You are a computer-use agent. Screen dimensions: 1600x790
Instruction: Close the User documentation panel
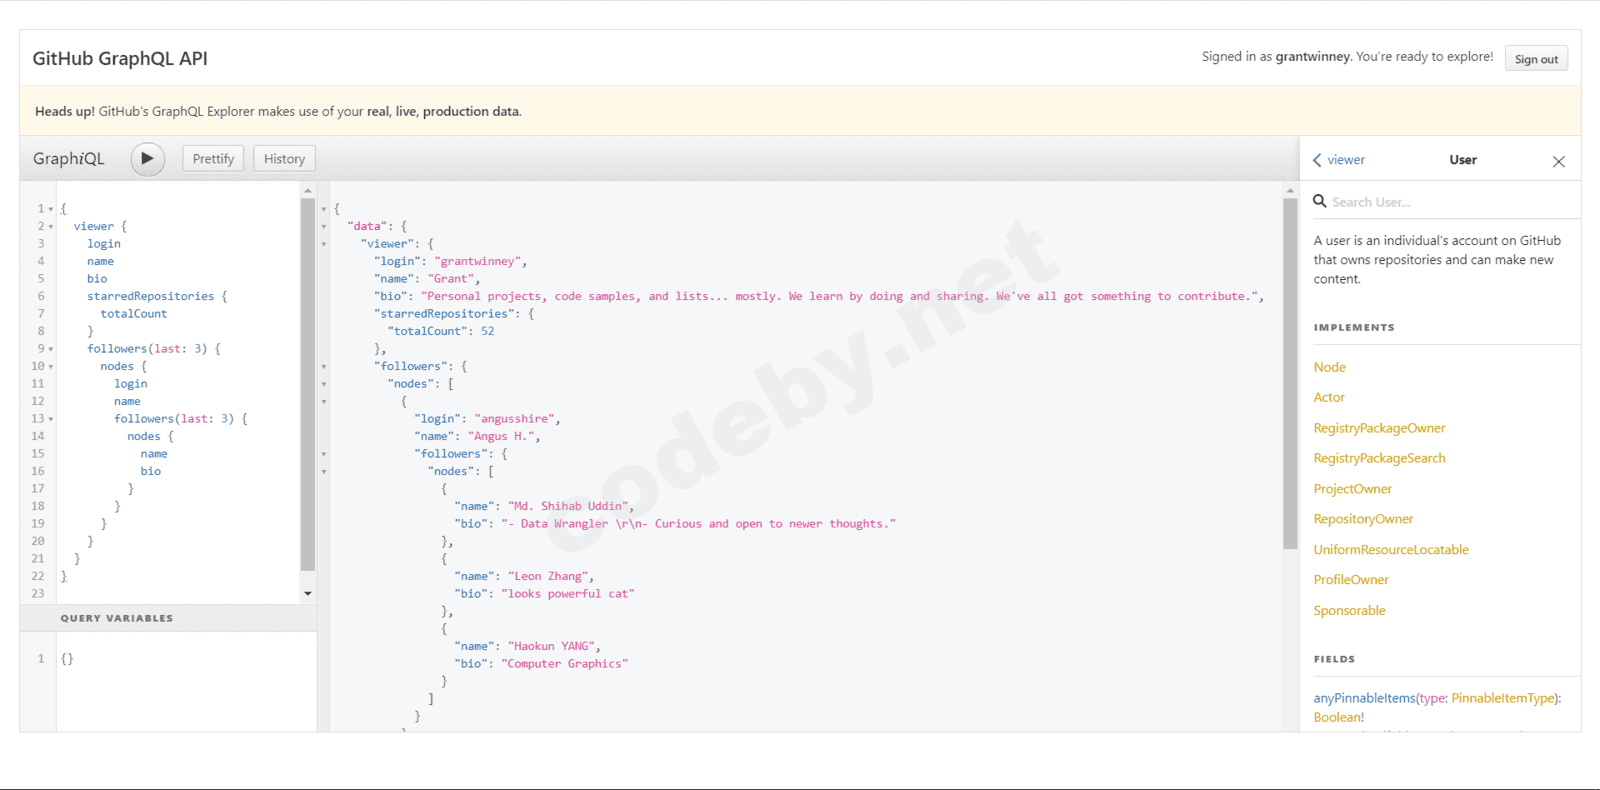1558,161
